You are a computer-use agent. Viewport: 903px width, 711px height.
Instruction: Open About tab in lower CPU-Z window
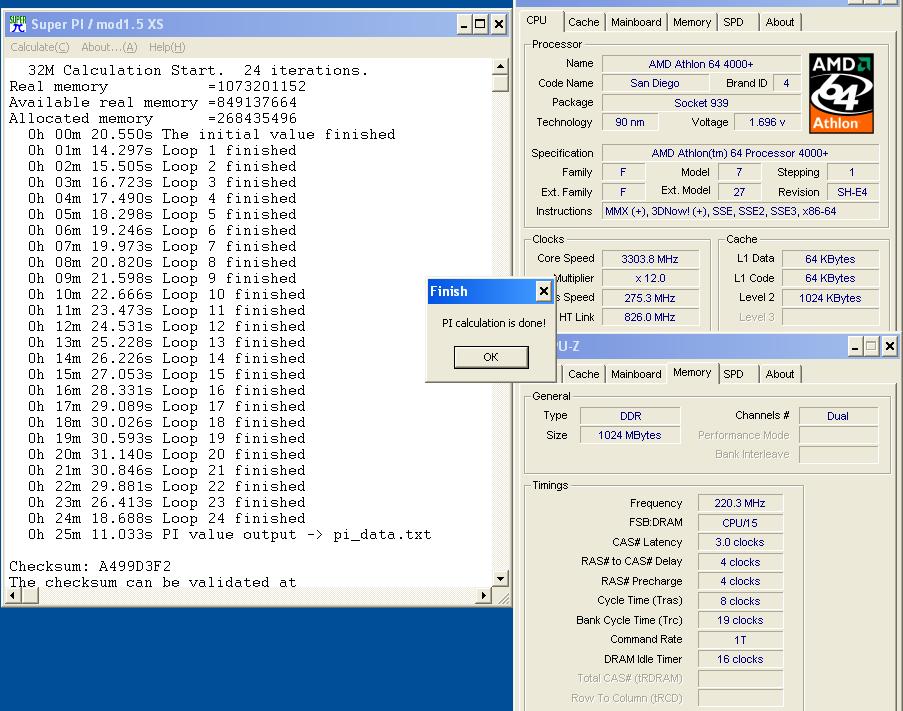click(780, 374)
